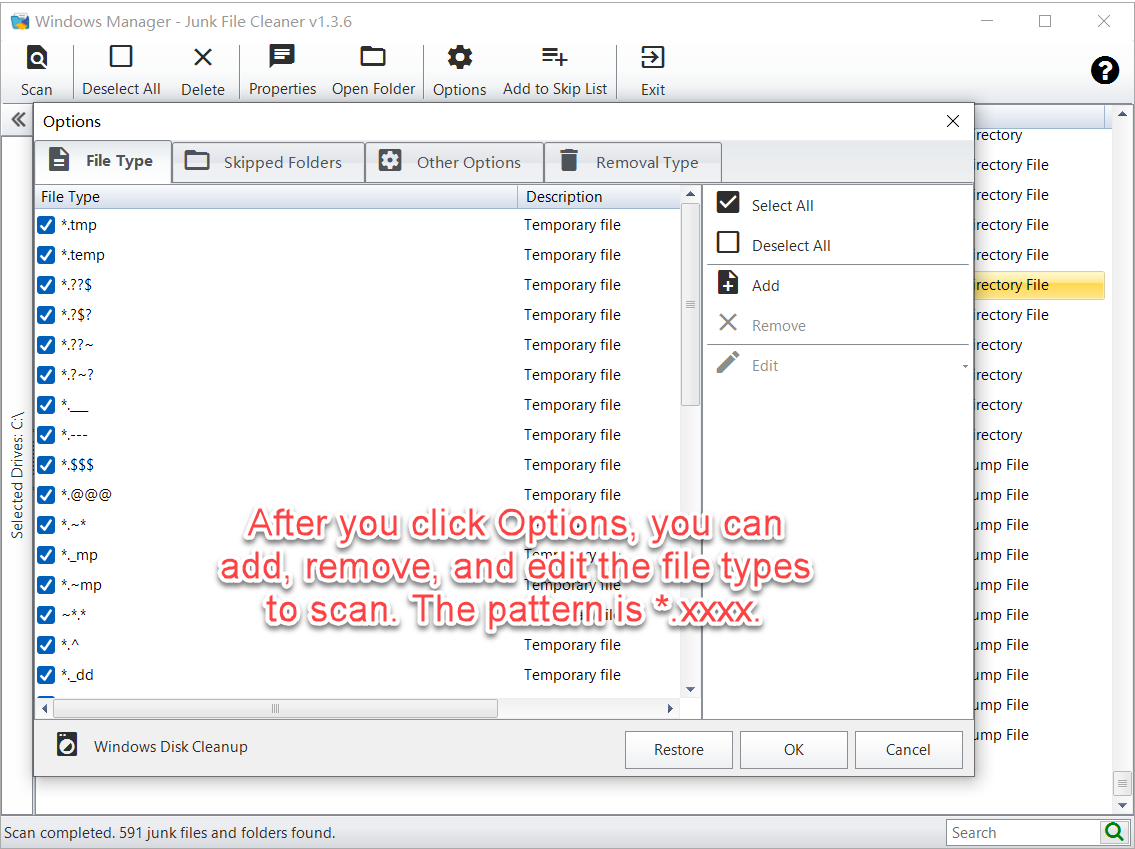Screen dimensions: 1135x849
Task: Sort by the Description column header
Action: [599, 197]
